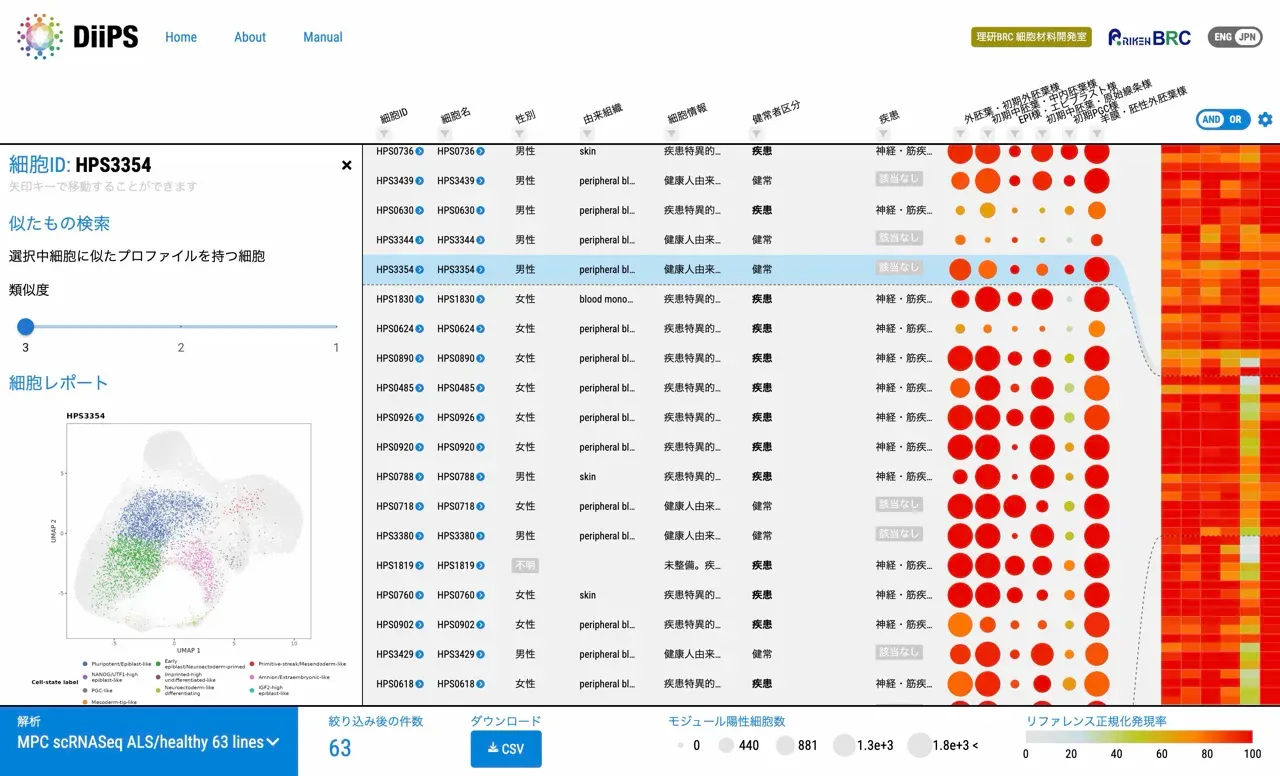Toggle language between ENG and JPN

[1235, 37]
